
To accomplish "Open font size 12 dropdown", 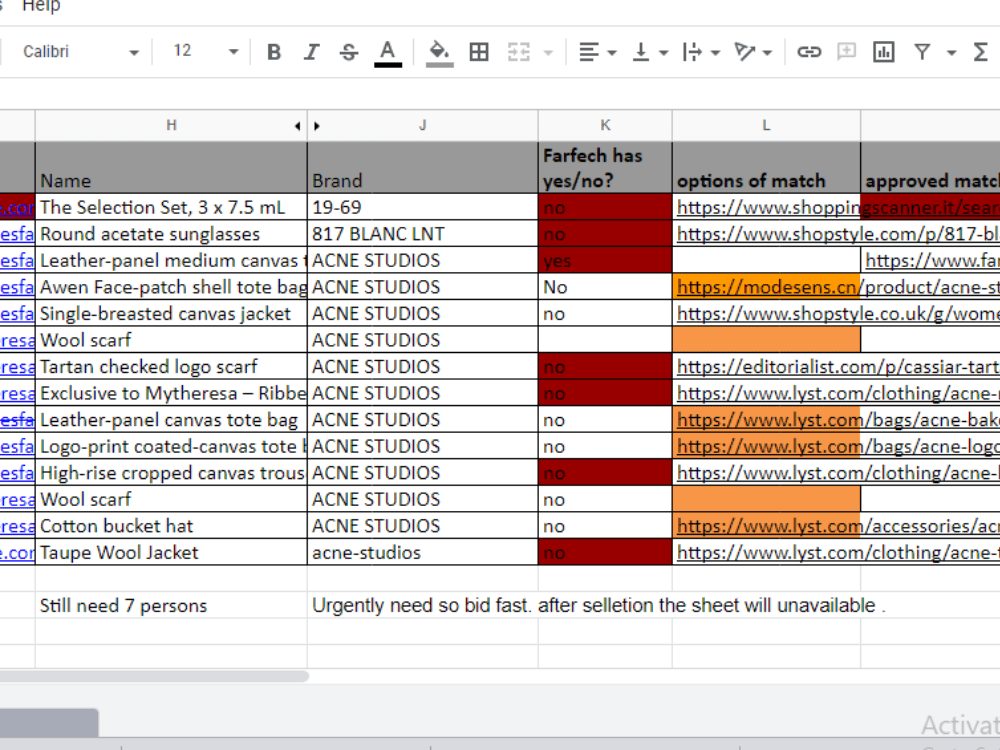I will (x=205, y=51).
